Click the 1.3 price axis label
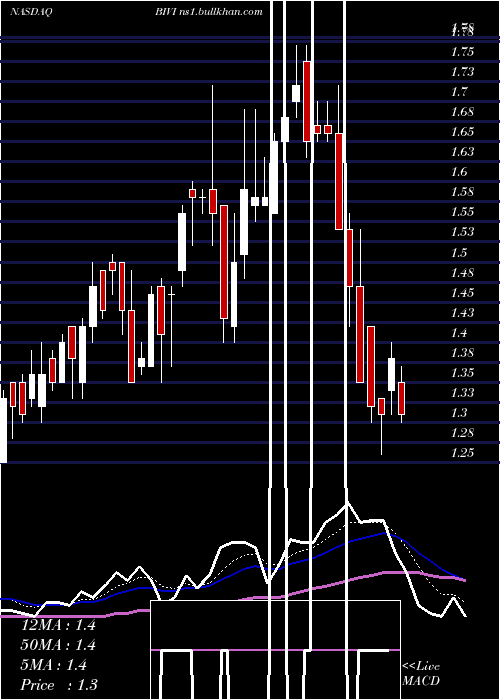Image resolution: width=500 pixels, height=700 pixels. [459, 412]
